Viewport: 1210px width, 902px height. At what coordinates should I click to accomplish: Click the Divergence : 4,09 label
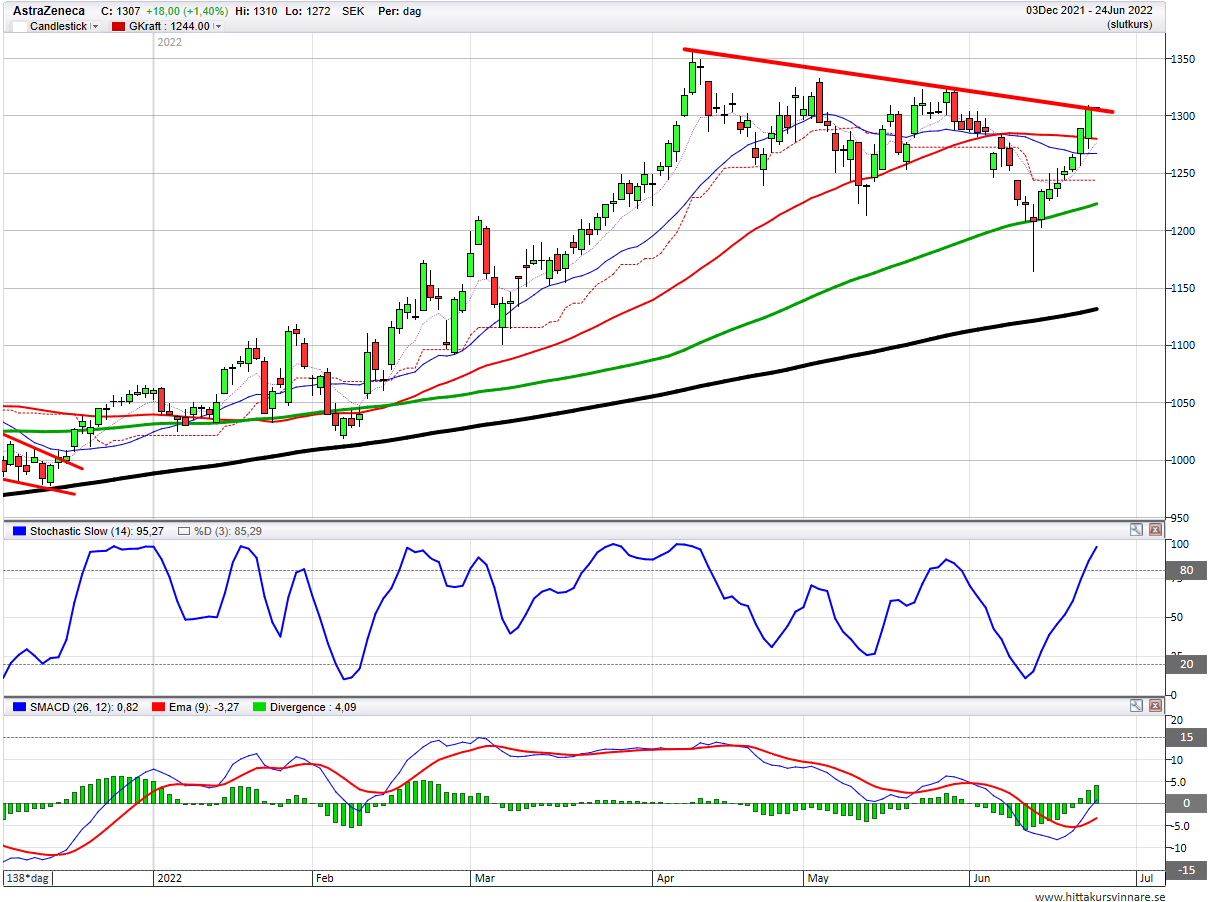(x=313, y=707)
